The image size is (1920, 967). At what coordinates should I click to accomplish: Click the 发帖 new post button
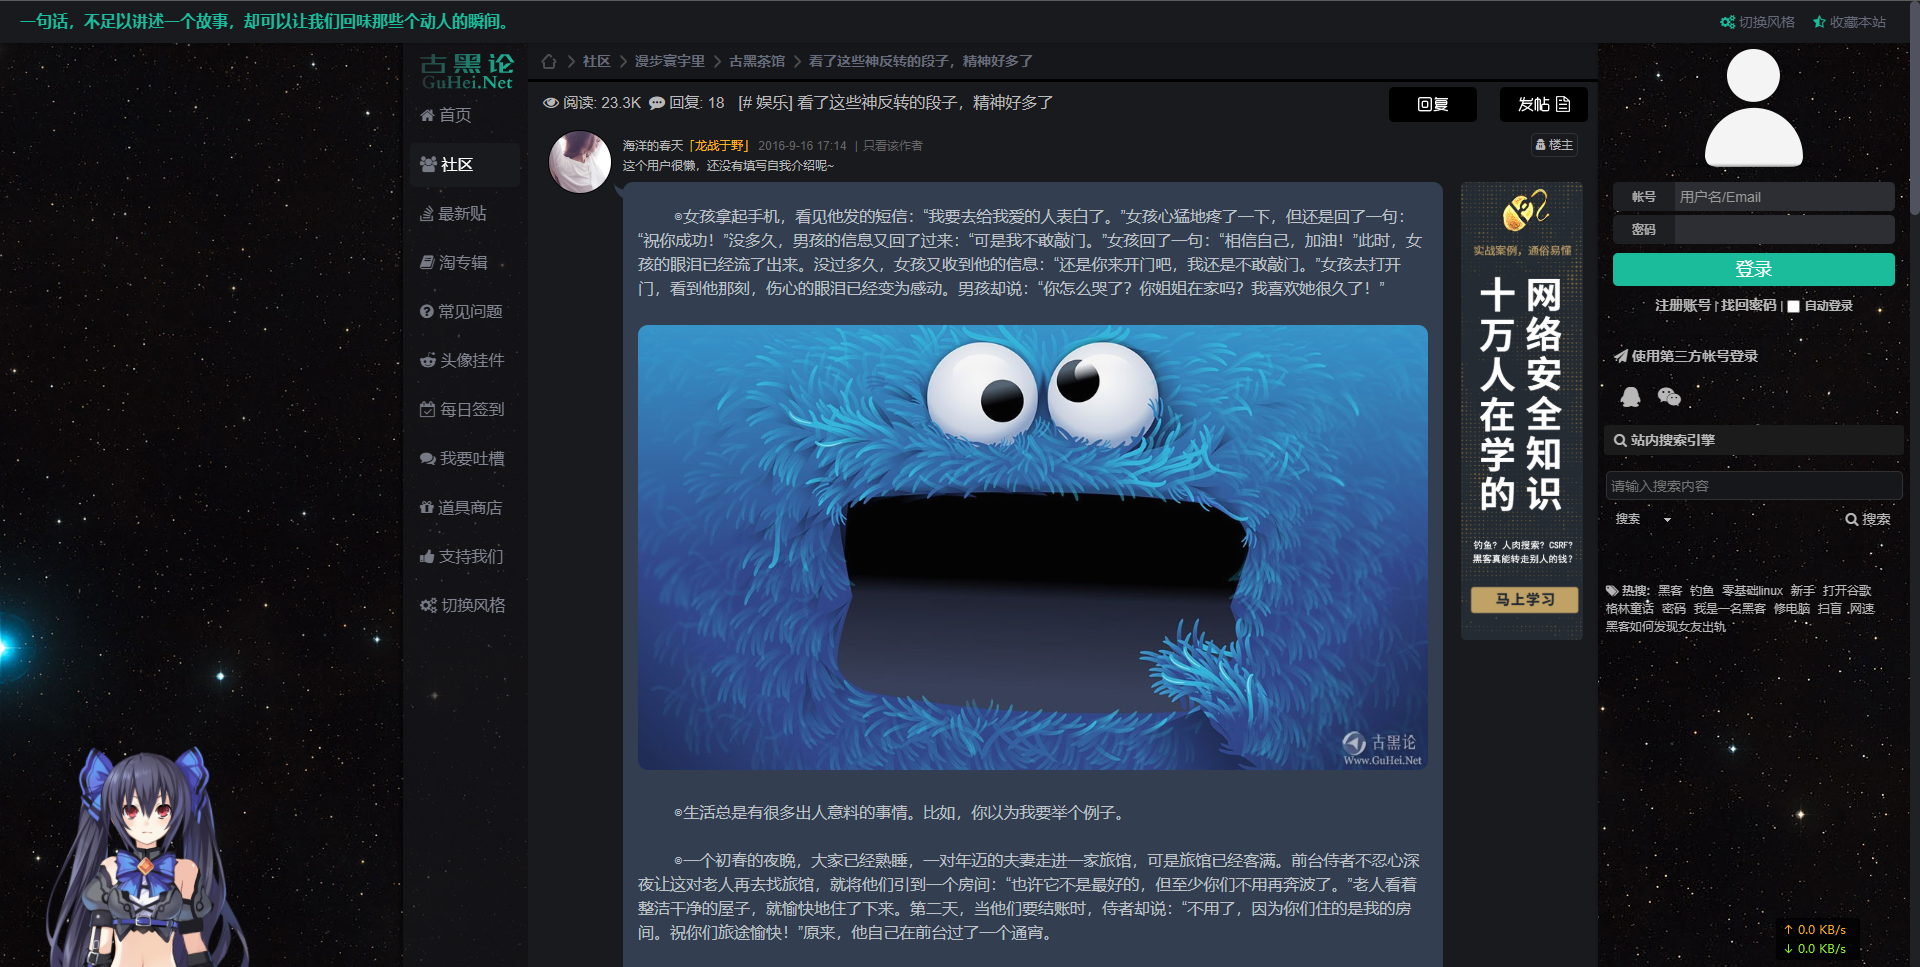pos(1543,104)
